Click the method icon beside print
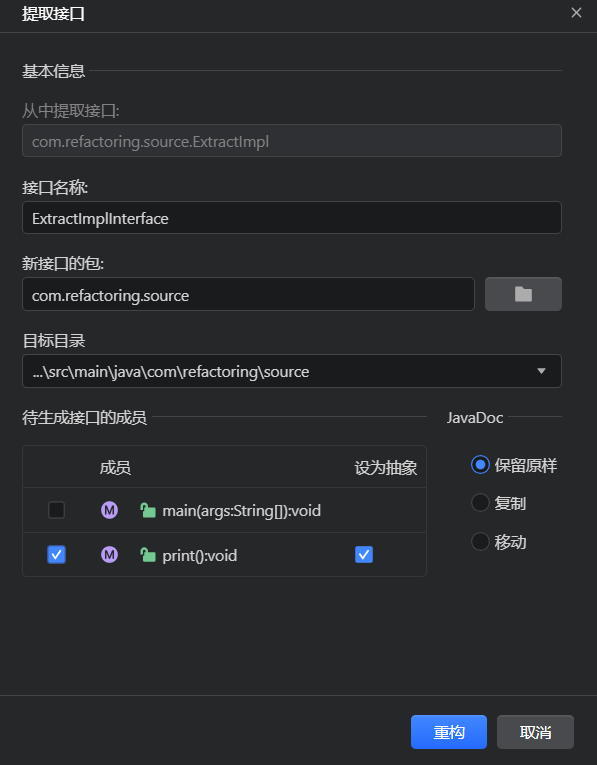 click(x=109, y=555)
